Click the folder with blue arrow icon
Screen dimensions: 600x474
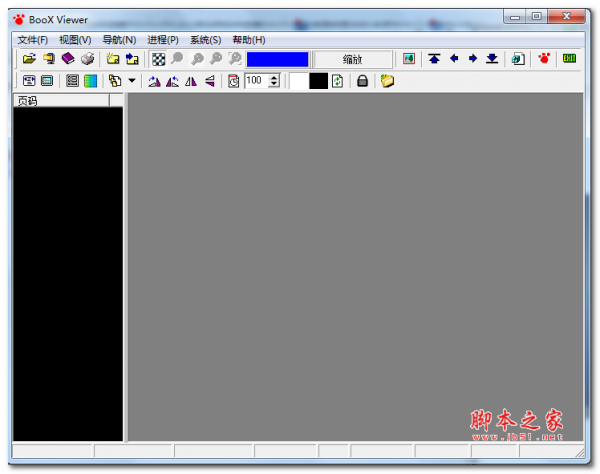(x=132, y=59)
